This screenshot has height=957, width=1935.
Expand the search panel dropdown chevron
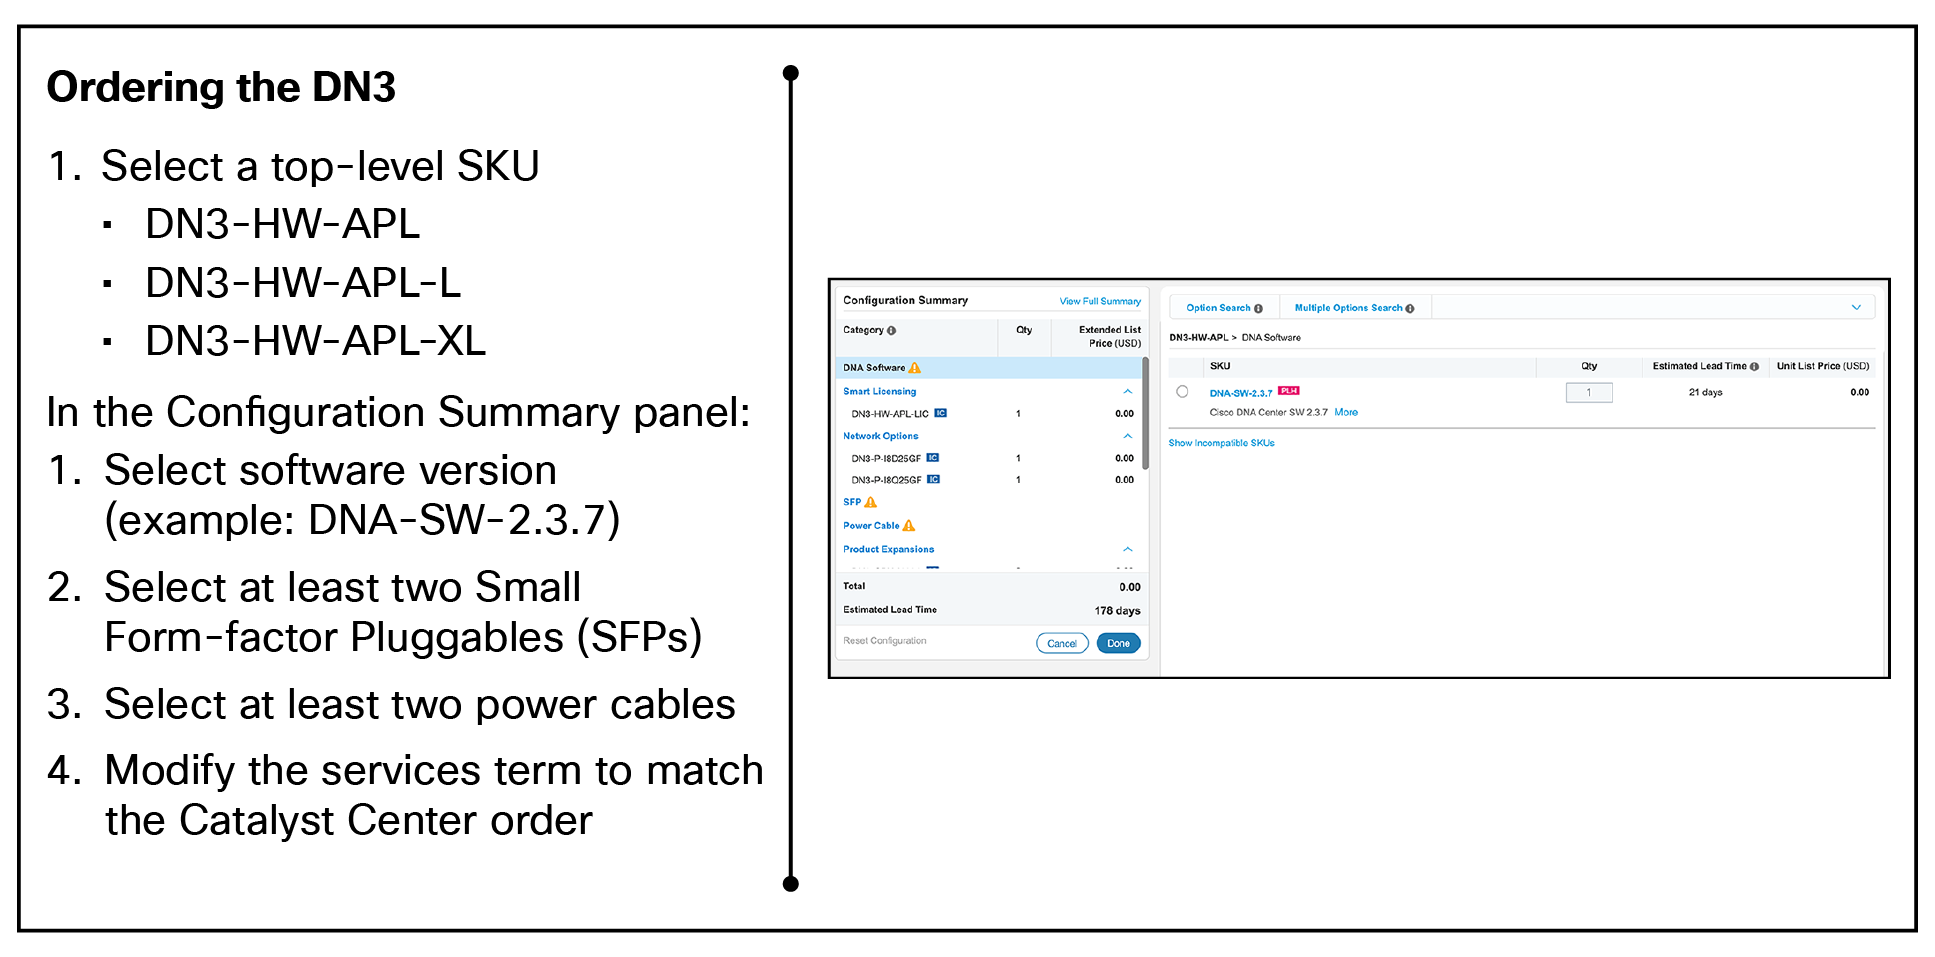coord(1856,307)
